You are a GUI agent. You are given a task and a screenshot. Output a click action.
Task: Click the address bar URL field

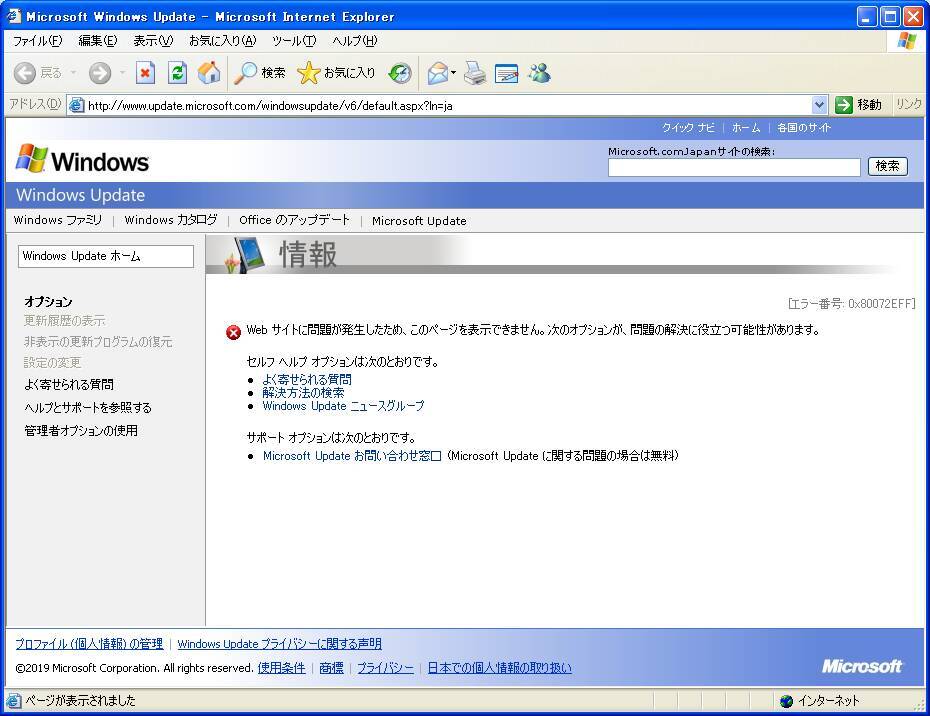click(448, 106)
